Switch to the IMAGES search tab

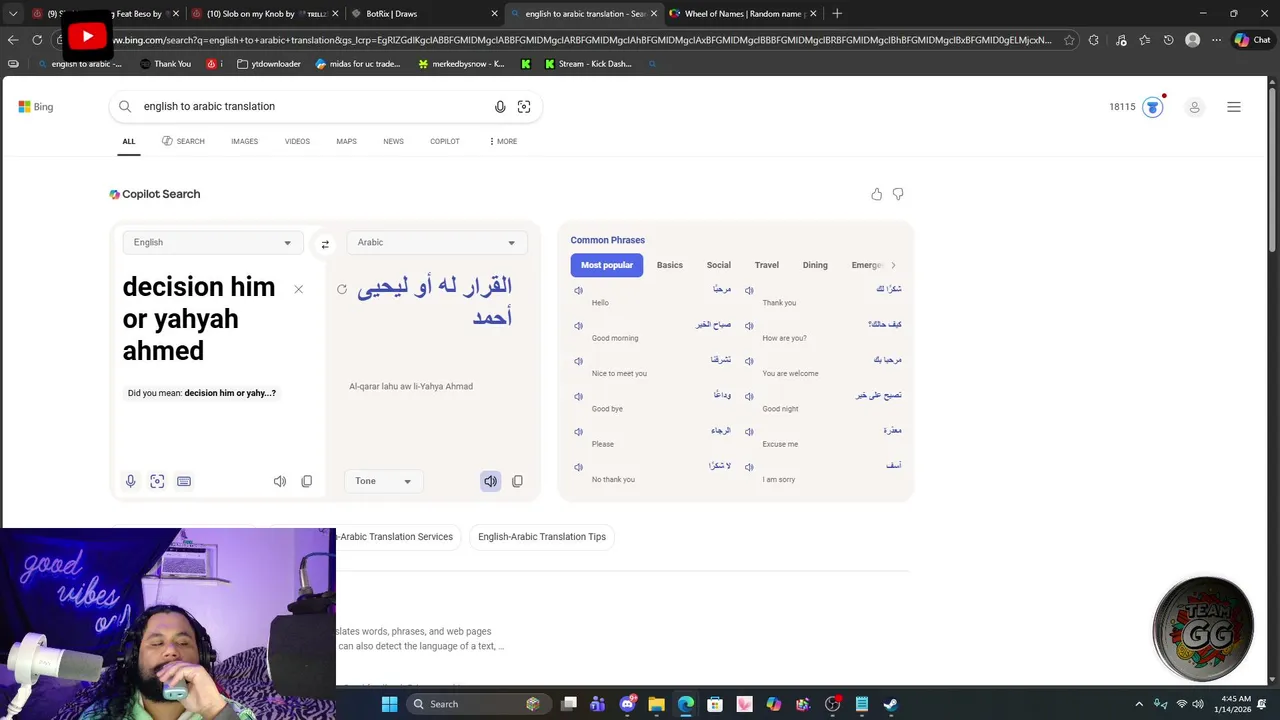244,141
